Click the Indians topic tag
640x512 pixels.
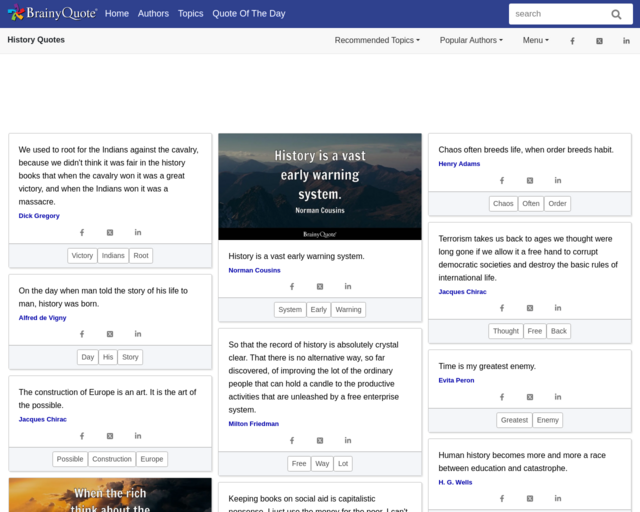click(x=113, y=256)
